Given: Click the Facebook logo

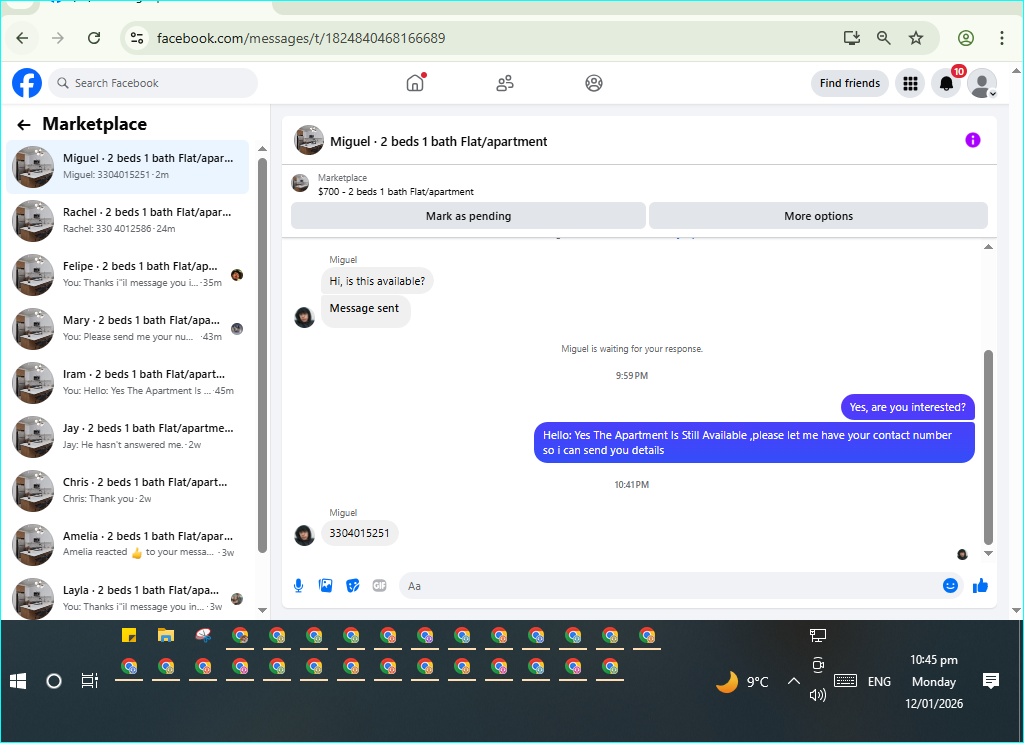Looking at the screenshot, I should coord(27,83).
